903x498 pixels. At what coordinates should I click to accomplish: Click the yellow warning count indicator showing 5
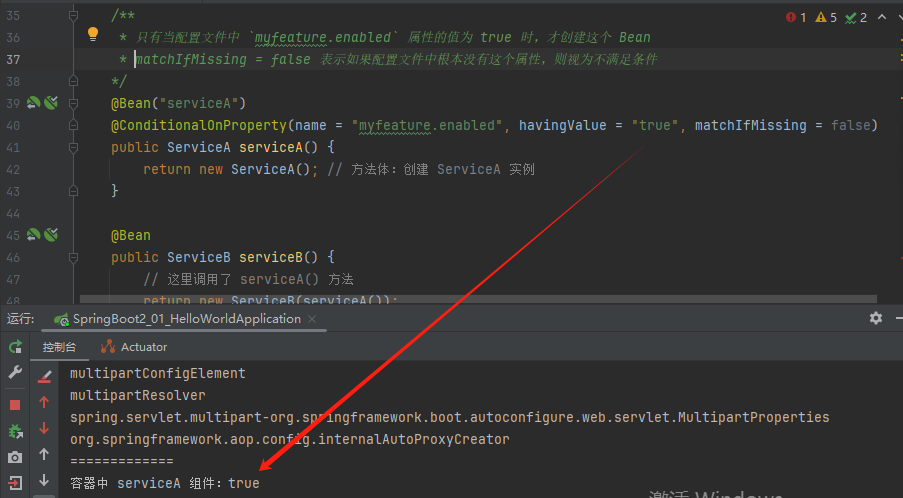tap(826, 17)
